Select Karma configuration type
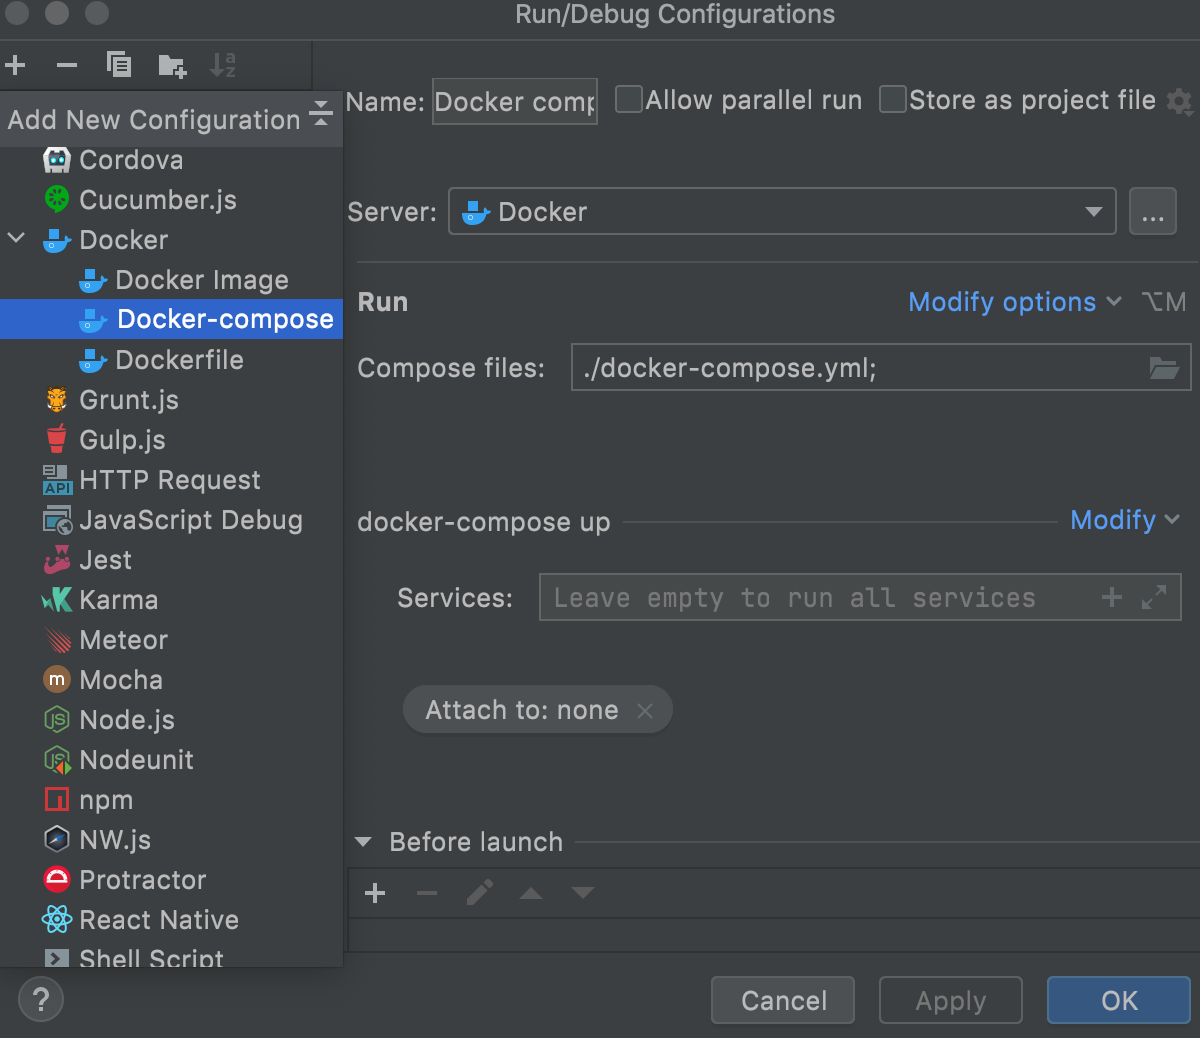1200x1038 pixels. (171, 600)
